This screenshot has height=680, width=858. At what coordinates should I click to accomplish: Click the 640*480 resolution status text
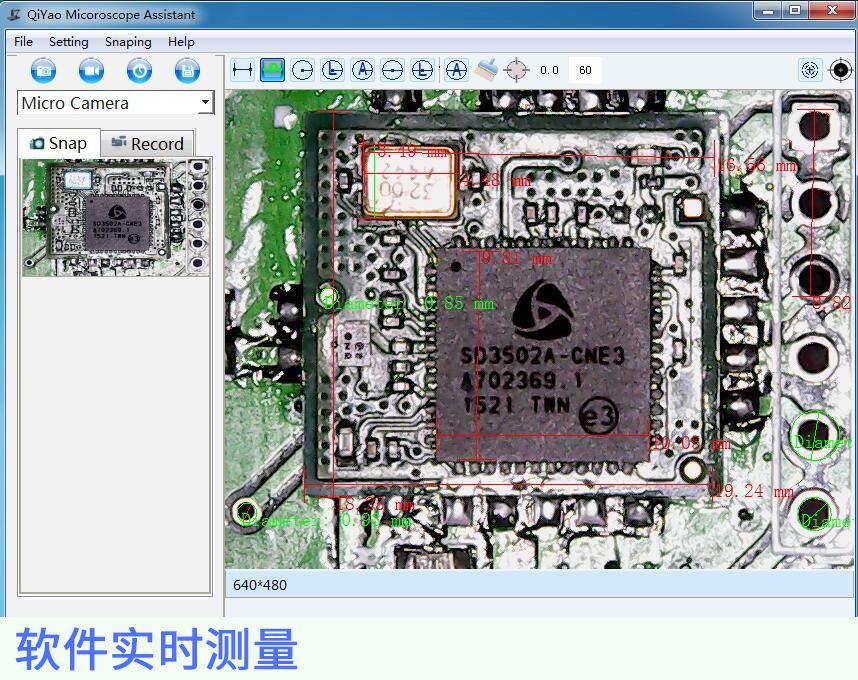point(260,585)
